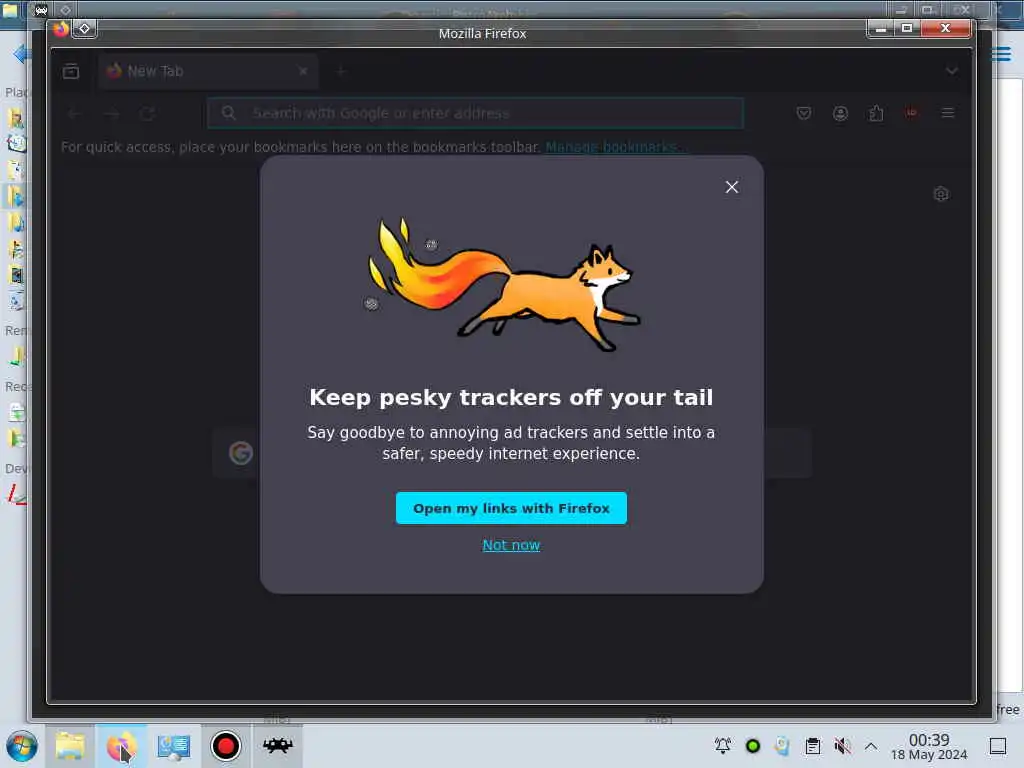
Task: Open the Extensions puzzle icon
Action: point(876,114)
